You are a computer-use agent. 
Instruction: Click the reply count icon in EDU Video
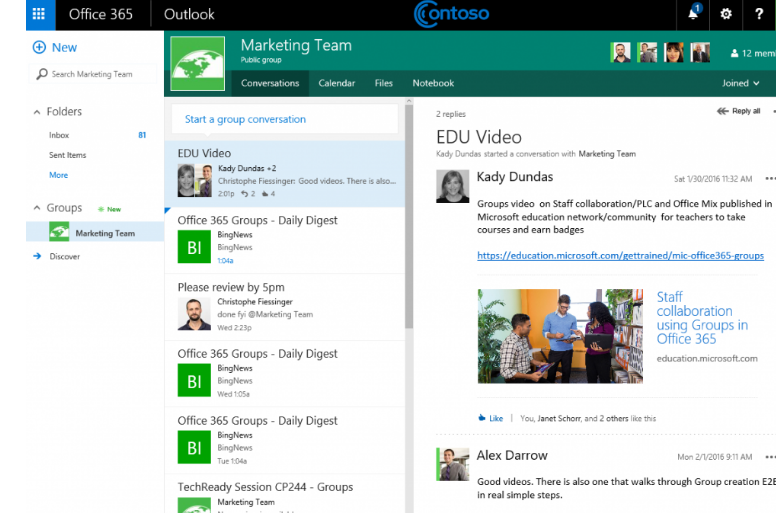pyautogui.click(x=244, y=193)
